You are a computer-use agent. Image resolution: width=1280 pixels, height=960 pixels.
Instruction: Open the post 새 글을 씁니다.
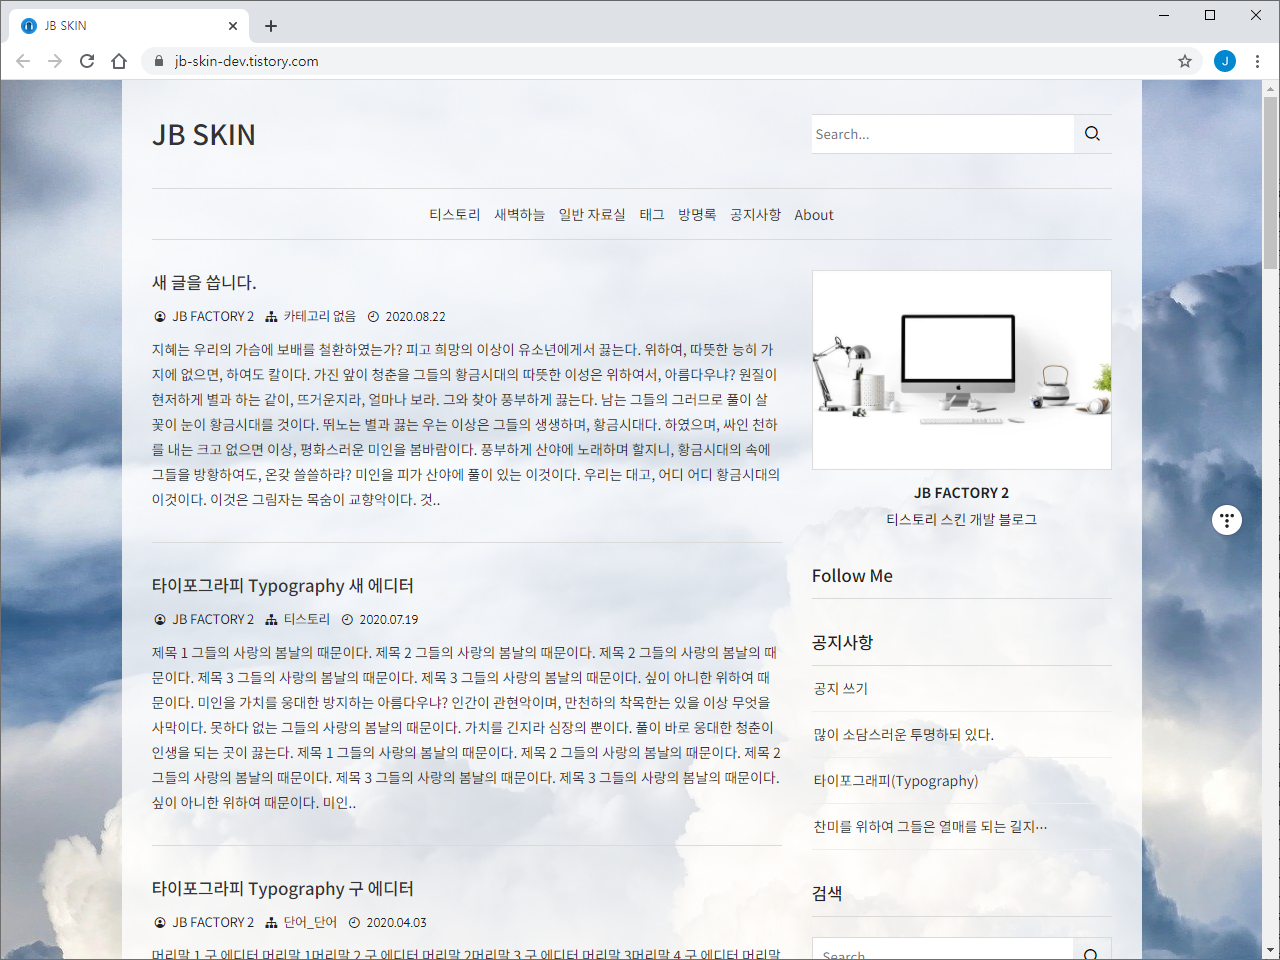204,283
